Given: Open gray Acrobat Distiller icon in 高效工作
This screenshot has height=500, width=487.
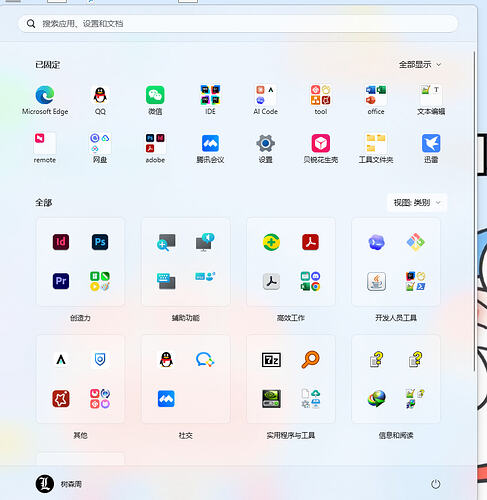Looking at the screenshot, I should coord(271,281).
